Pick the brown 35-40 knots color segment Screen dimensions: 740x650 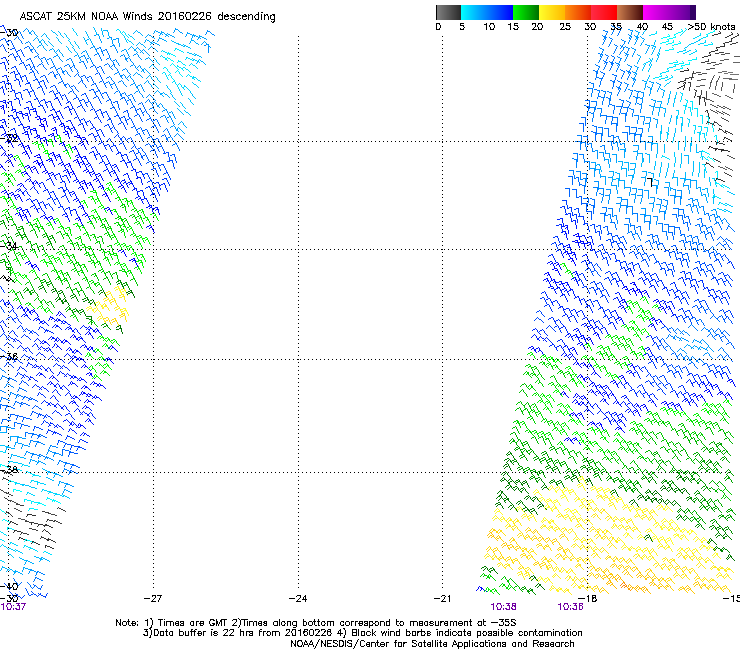click(x=630, y=12)
